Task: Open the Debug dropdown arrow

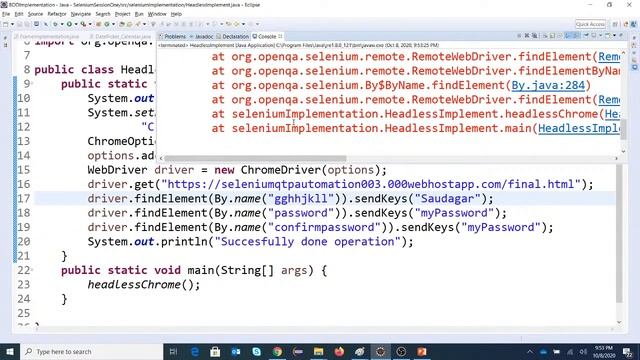Action: click(62, 24)
